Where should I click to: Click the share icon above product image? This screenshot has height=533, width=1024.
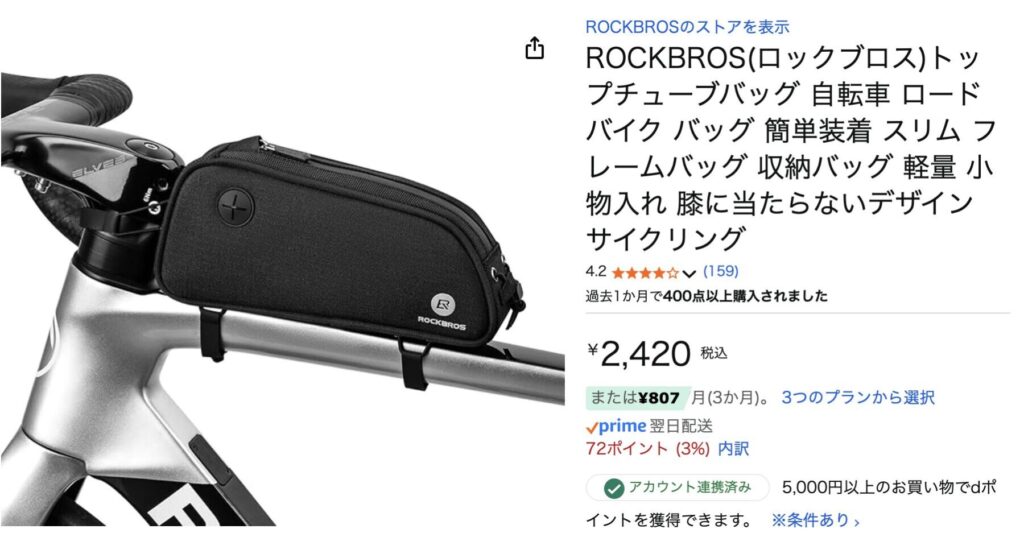coord(535,48)
